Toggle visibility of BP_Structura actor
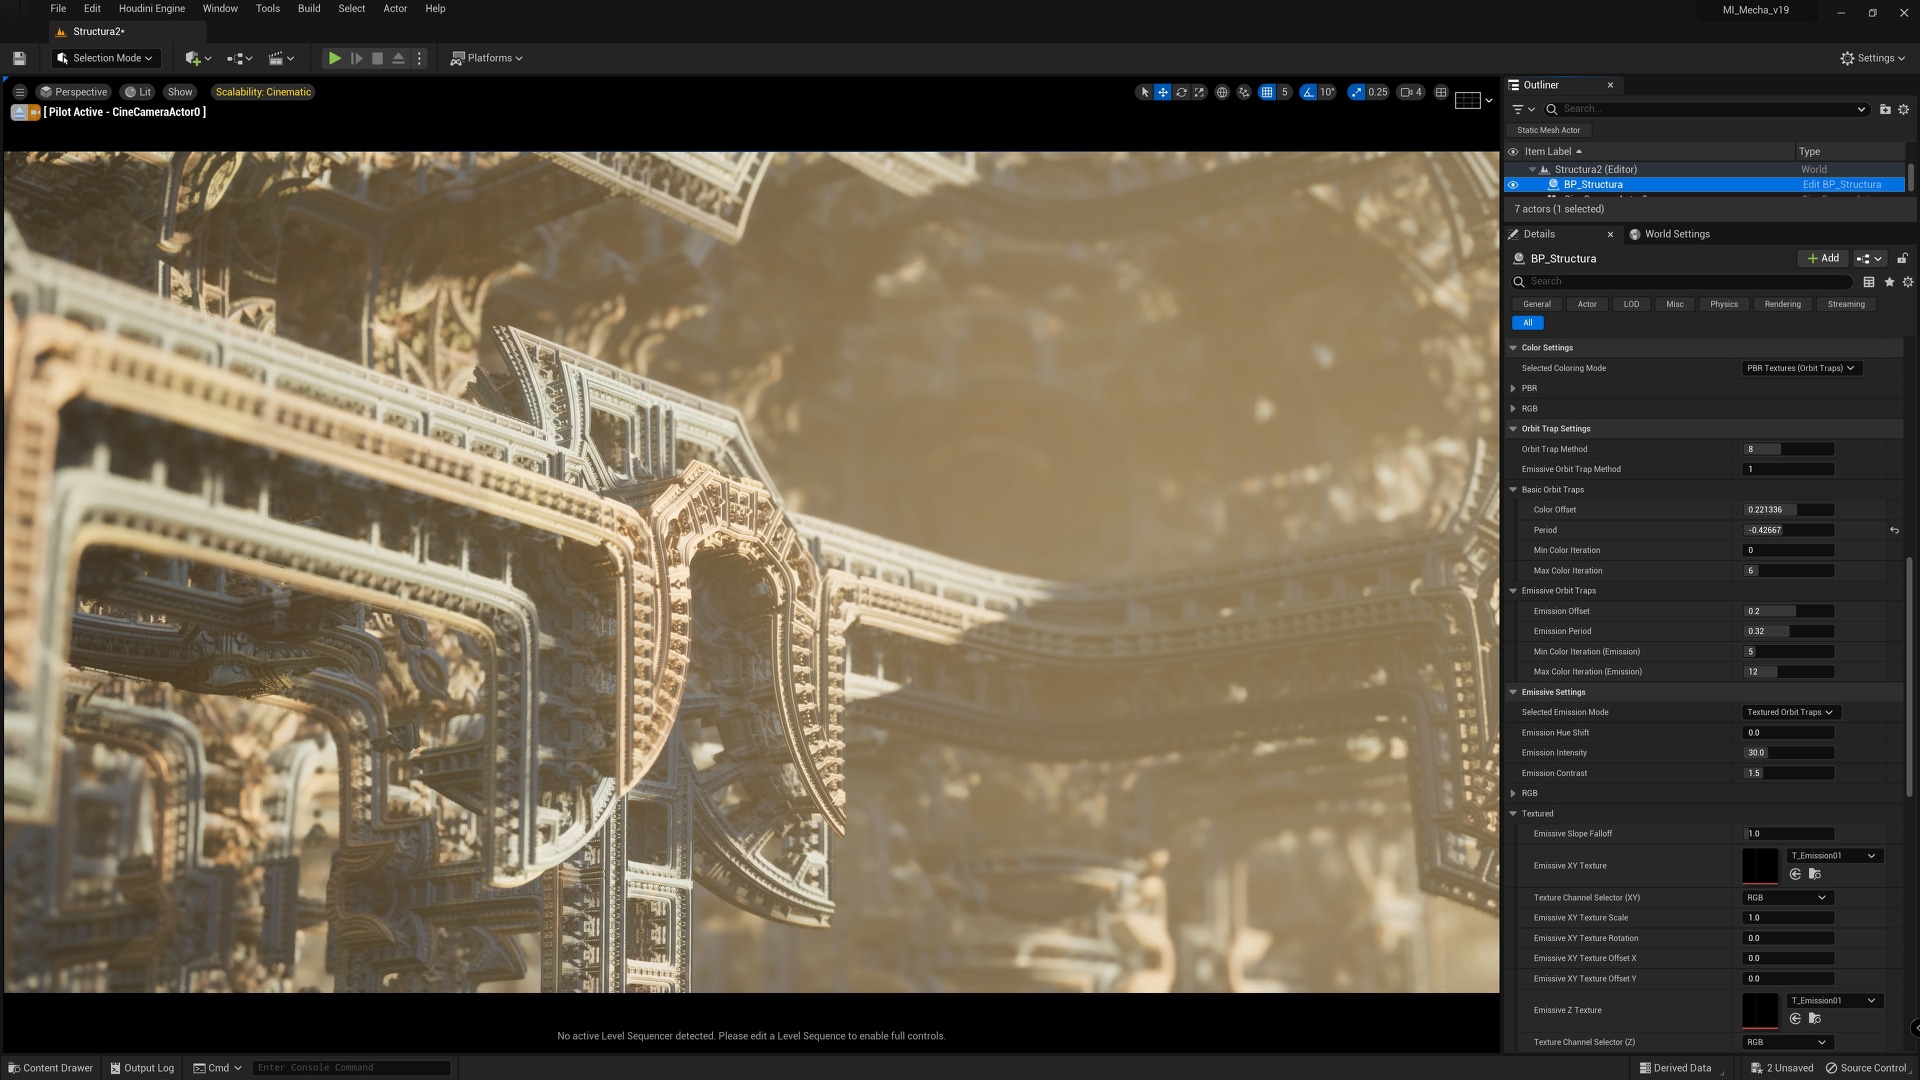 (x=1513, y=185)
